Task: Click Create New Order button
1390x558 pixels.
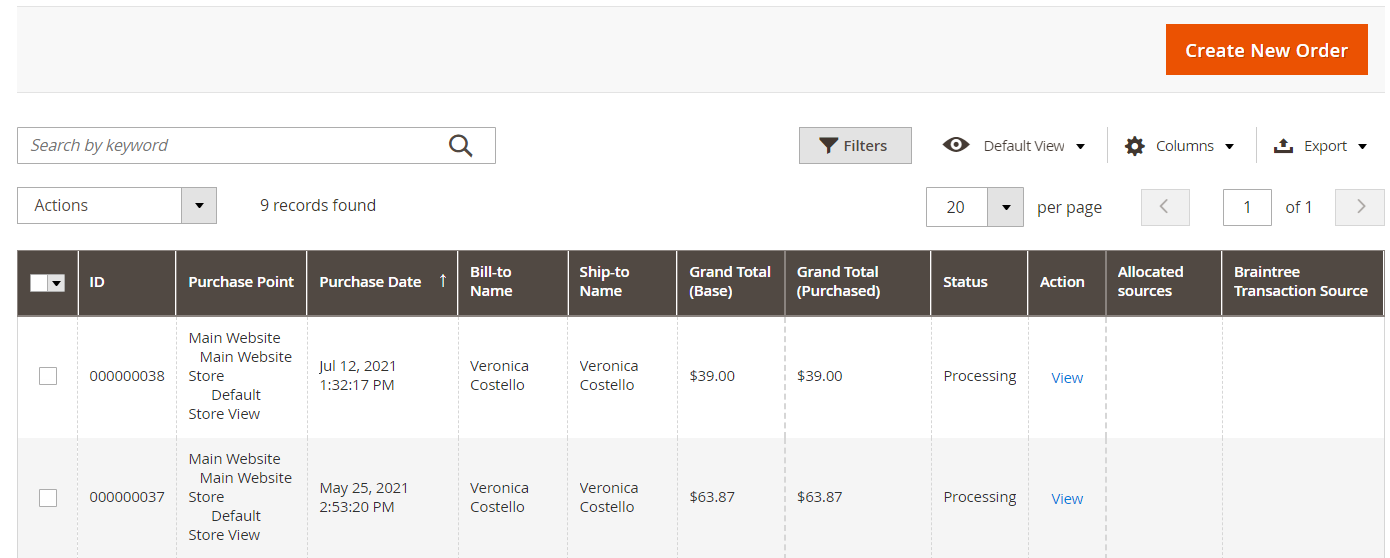Action: (1266, 50)
